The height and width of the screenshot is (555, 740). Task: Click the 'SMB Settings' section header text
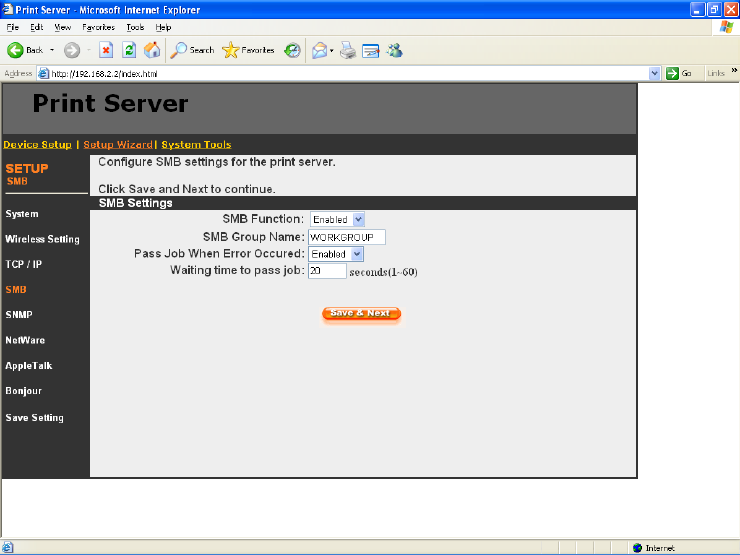tap(135, 203)
